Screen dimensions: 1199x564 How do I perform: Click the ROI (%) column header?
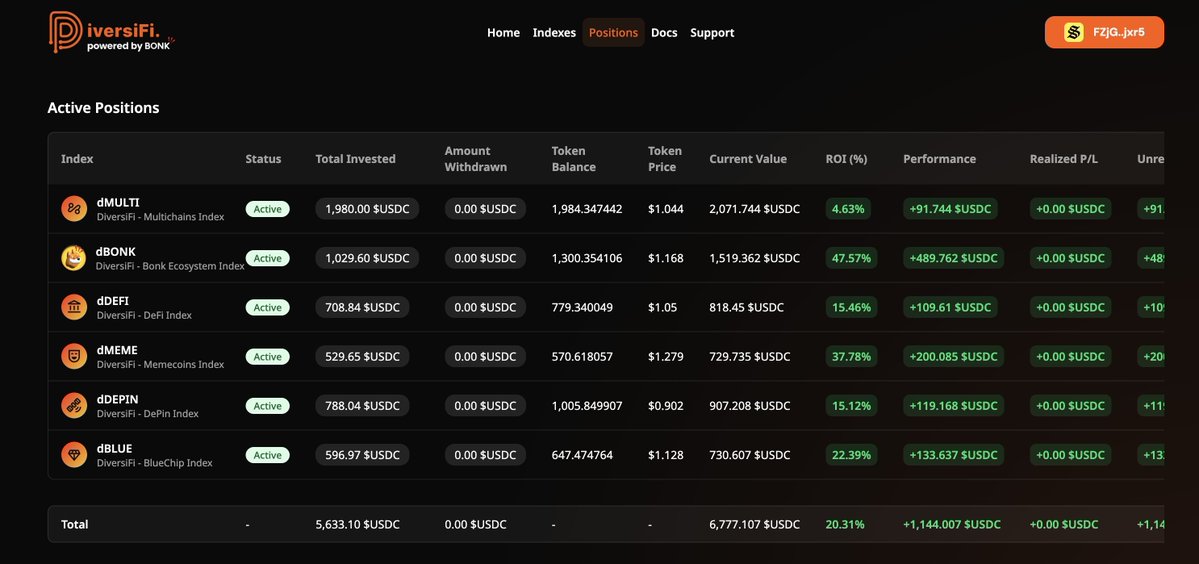pyautogui.click(x=846, y=159)
